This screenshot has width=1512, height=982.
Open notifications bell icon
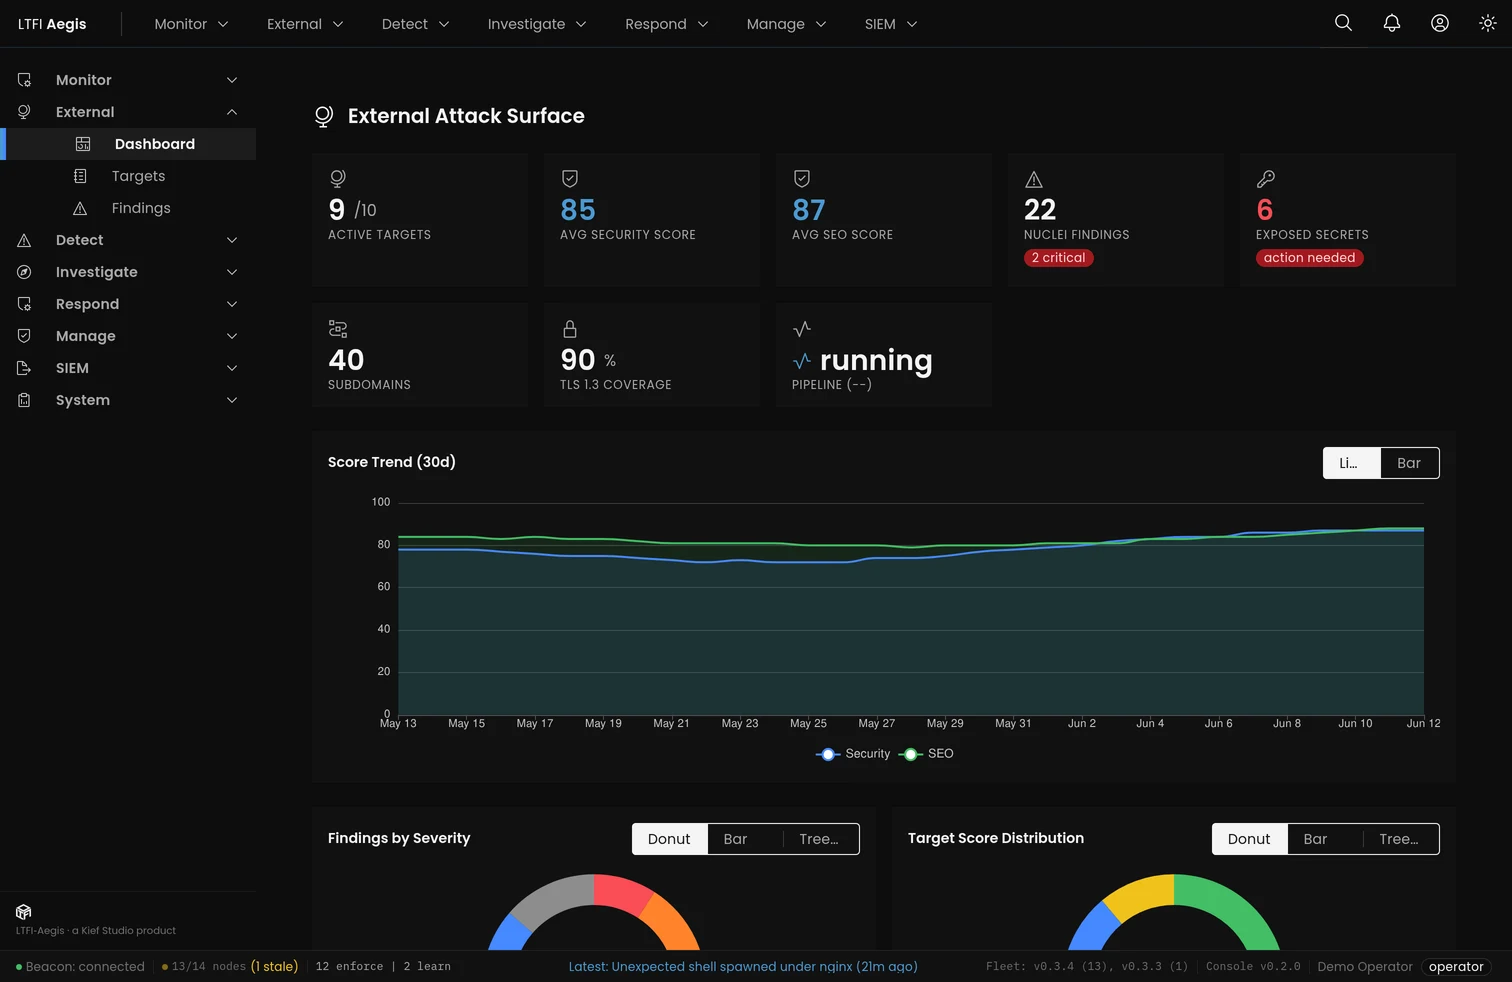tap(1391, 23)
